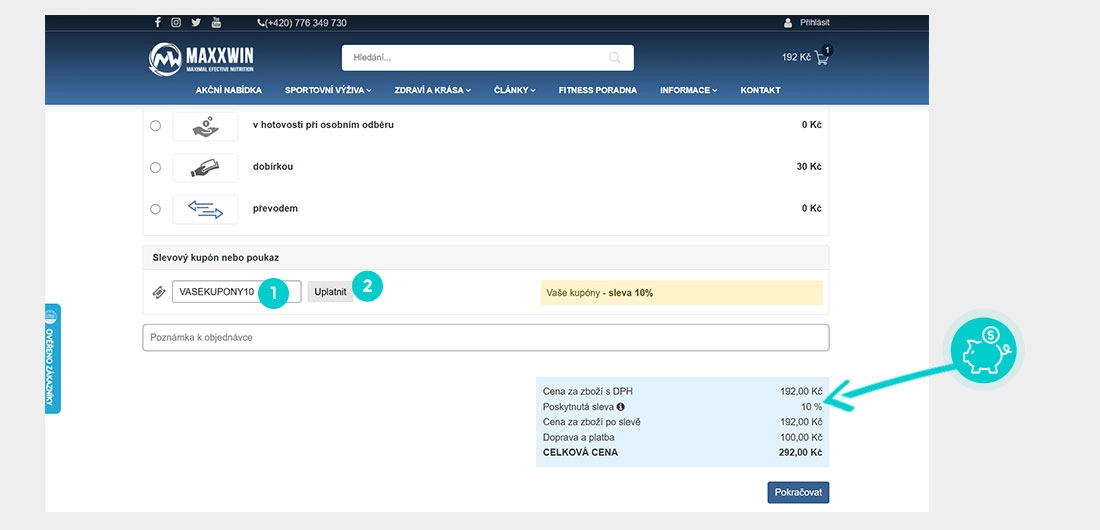Click the piggy bank savings icon
1100x530 pixels.
pyautogui.click(x=986, y=349)
